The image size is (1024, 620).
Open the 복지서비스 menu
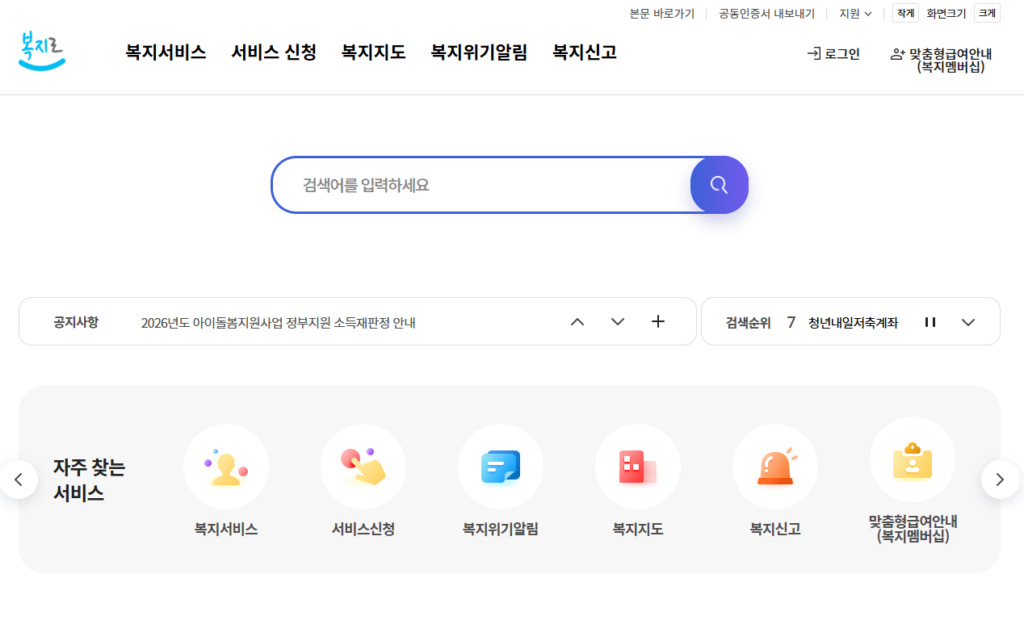click(165, 52)
